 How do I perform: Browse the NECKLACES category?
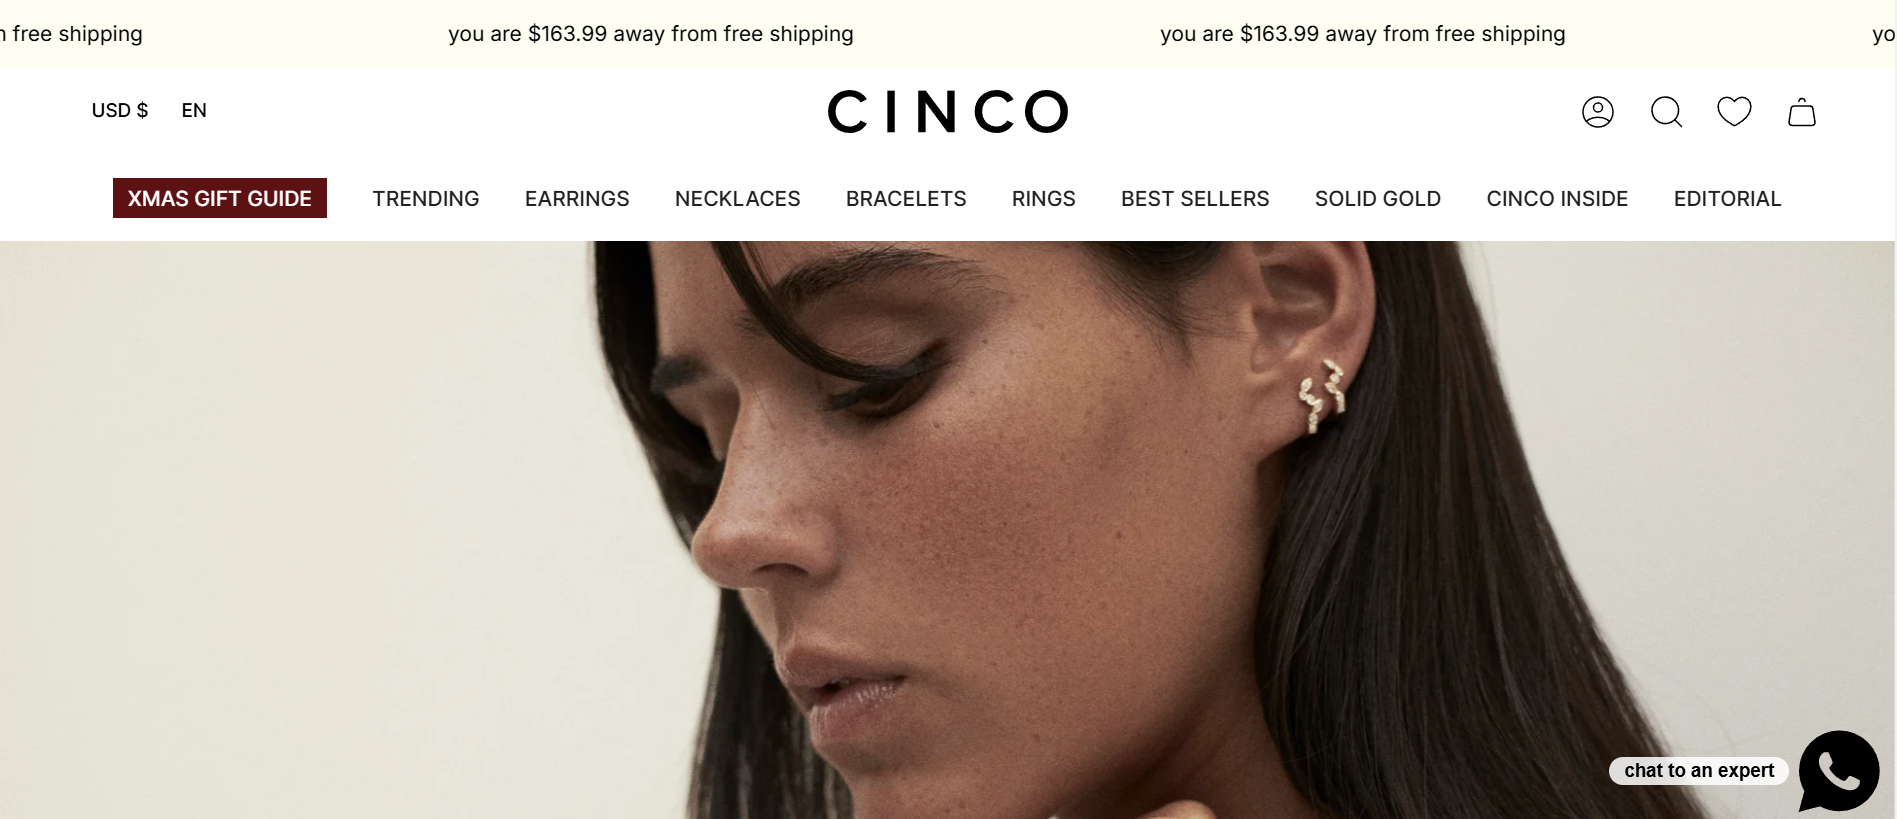click(x=738, y=198)
